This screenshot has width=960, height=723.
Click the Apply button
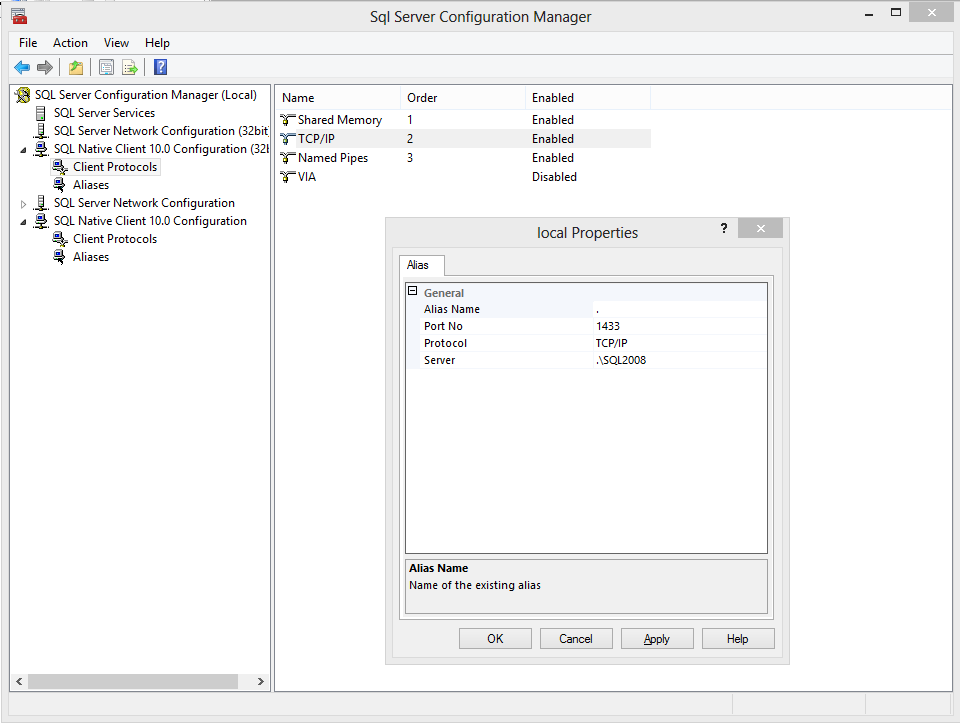(657, 639)
